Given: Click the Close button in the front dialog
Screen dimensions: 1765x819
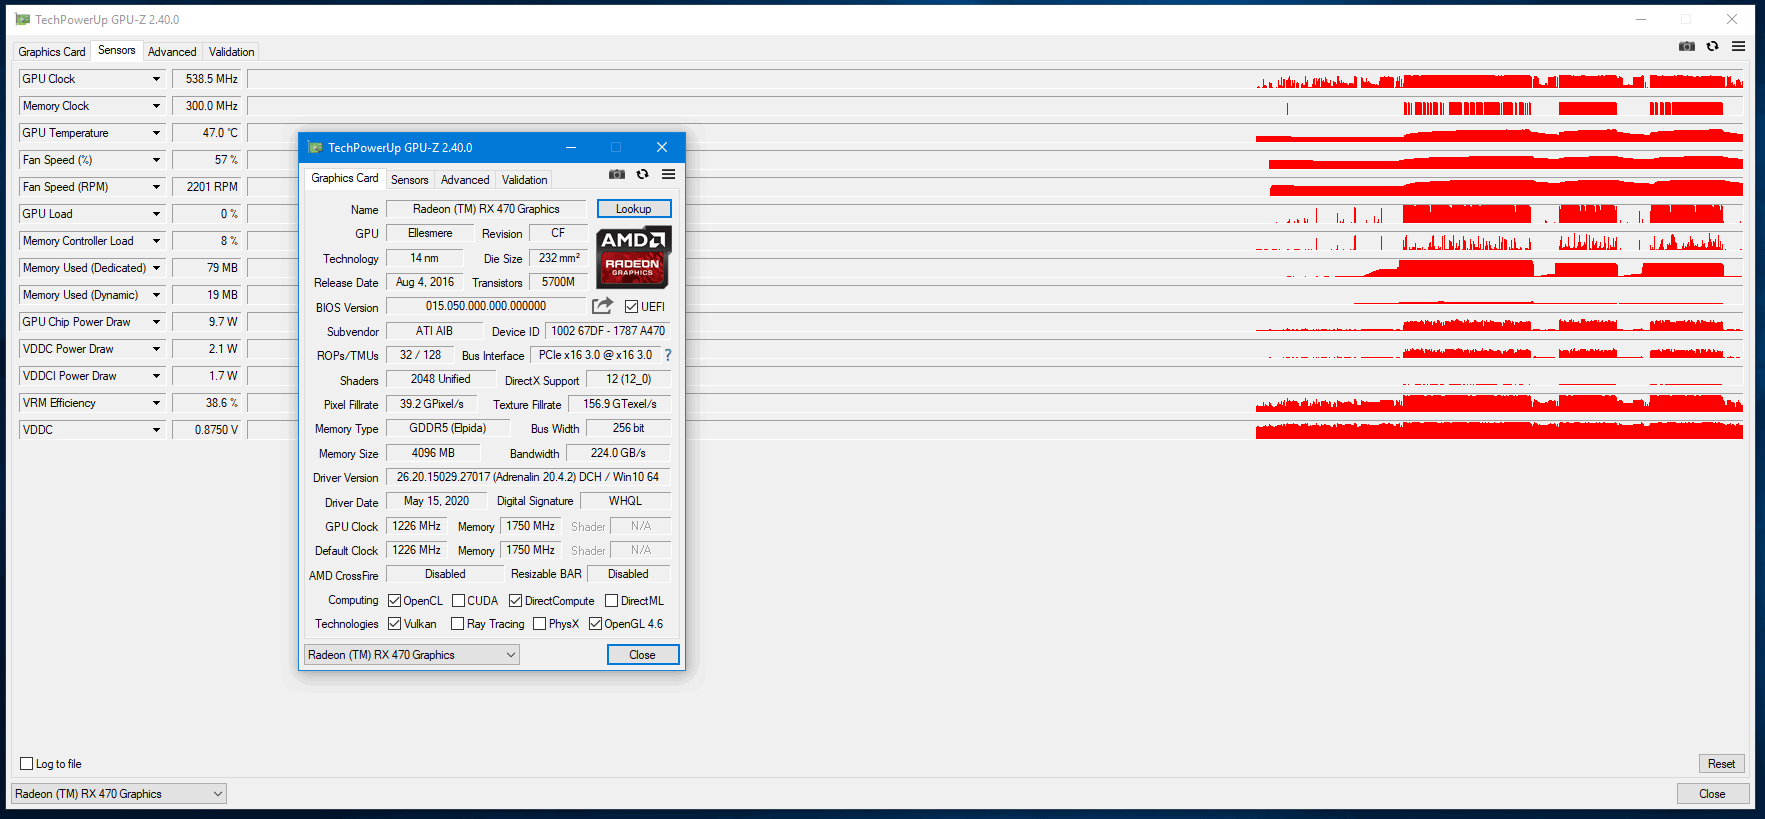Looking at the screenshot, I should [643, 655].
